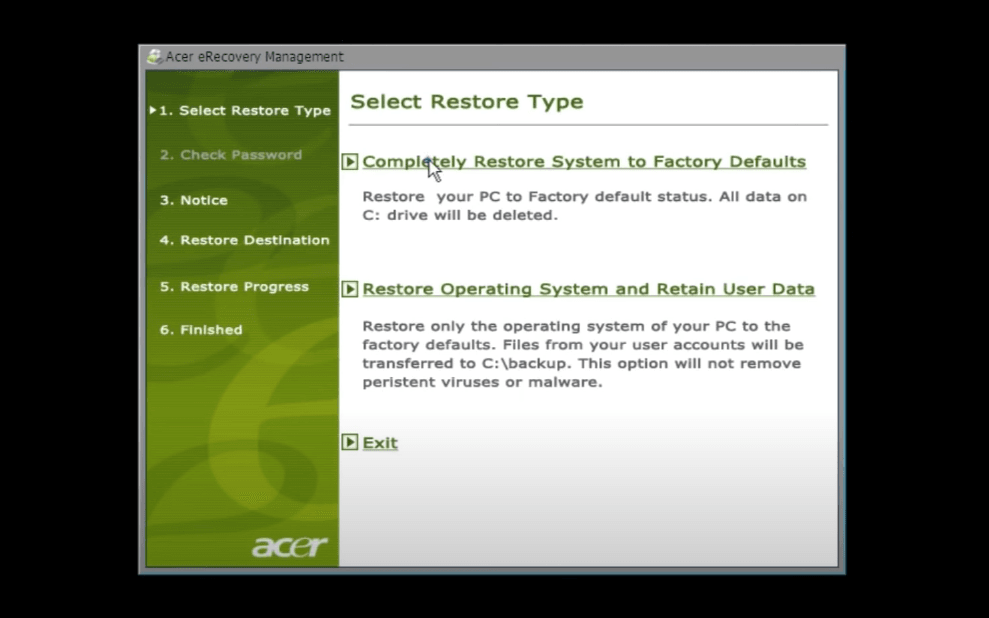989x618 pixels.
Task: Select step 4. Restore Destination in sidebar
Action: [245, 240]
